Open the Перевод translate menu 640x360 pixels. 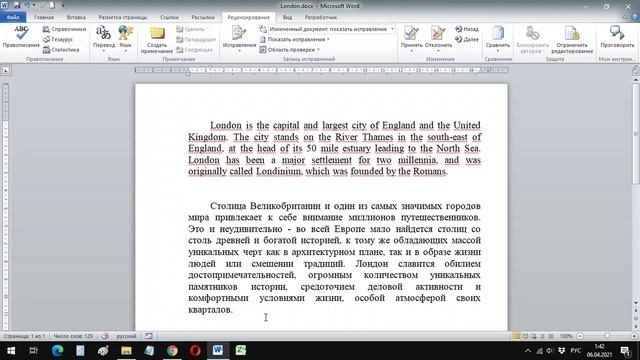[104, 38]
